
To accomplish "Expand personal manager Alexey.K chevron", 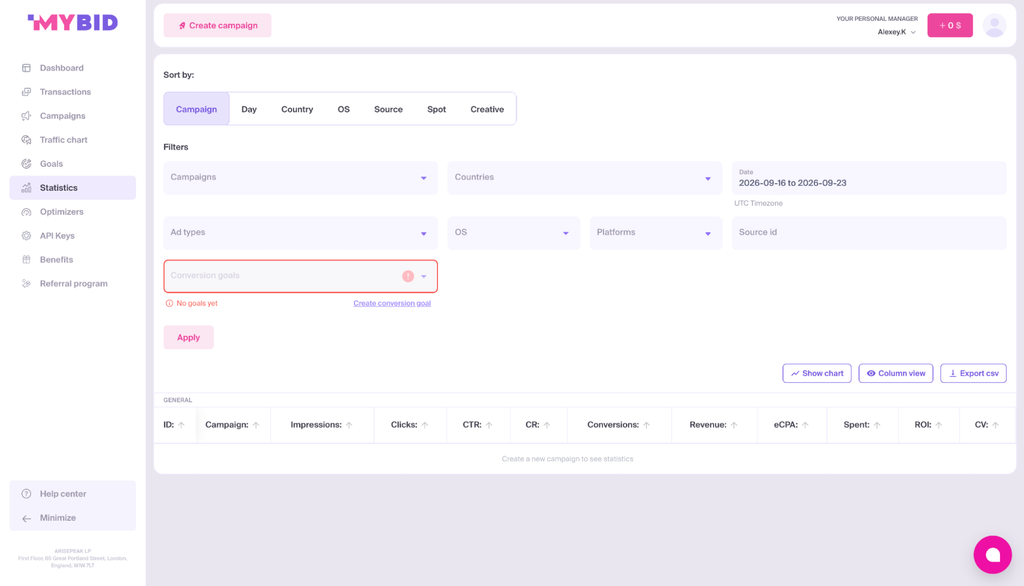I will [x=913, y=32].
